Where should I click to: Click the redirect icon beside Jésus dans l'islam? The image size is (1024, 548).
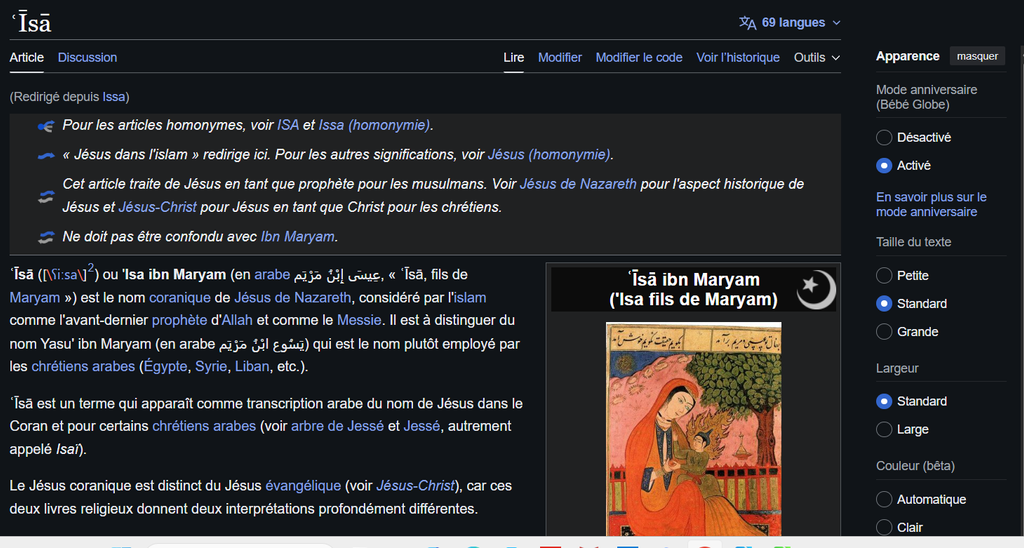tap(46, 155)
